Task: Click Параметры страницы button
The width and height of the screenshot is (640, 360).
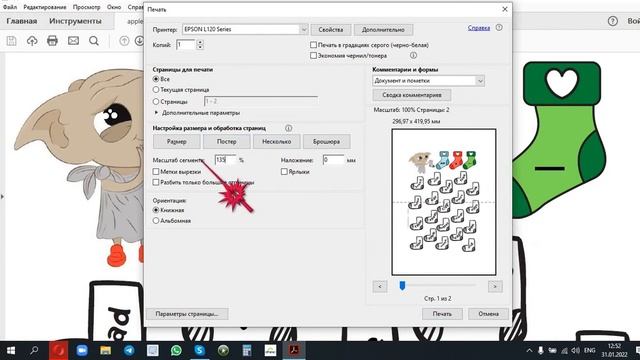Action: (187, 314)
